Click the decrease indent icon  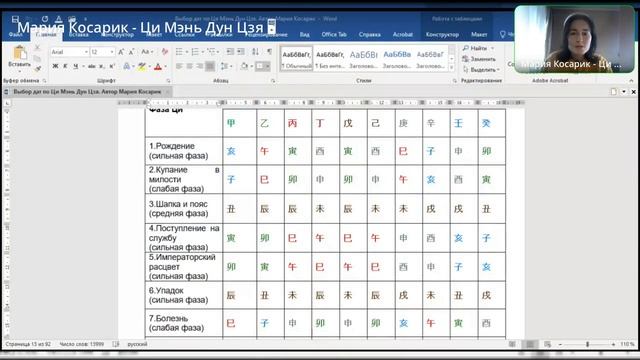click(x=230, y=52)
